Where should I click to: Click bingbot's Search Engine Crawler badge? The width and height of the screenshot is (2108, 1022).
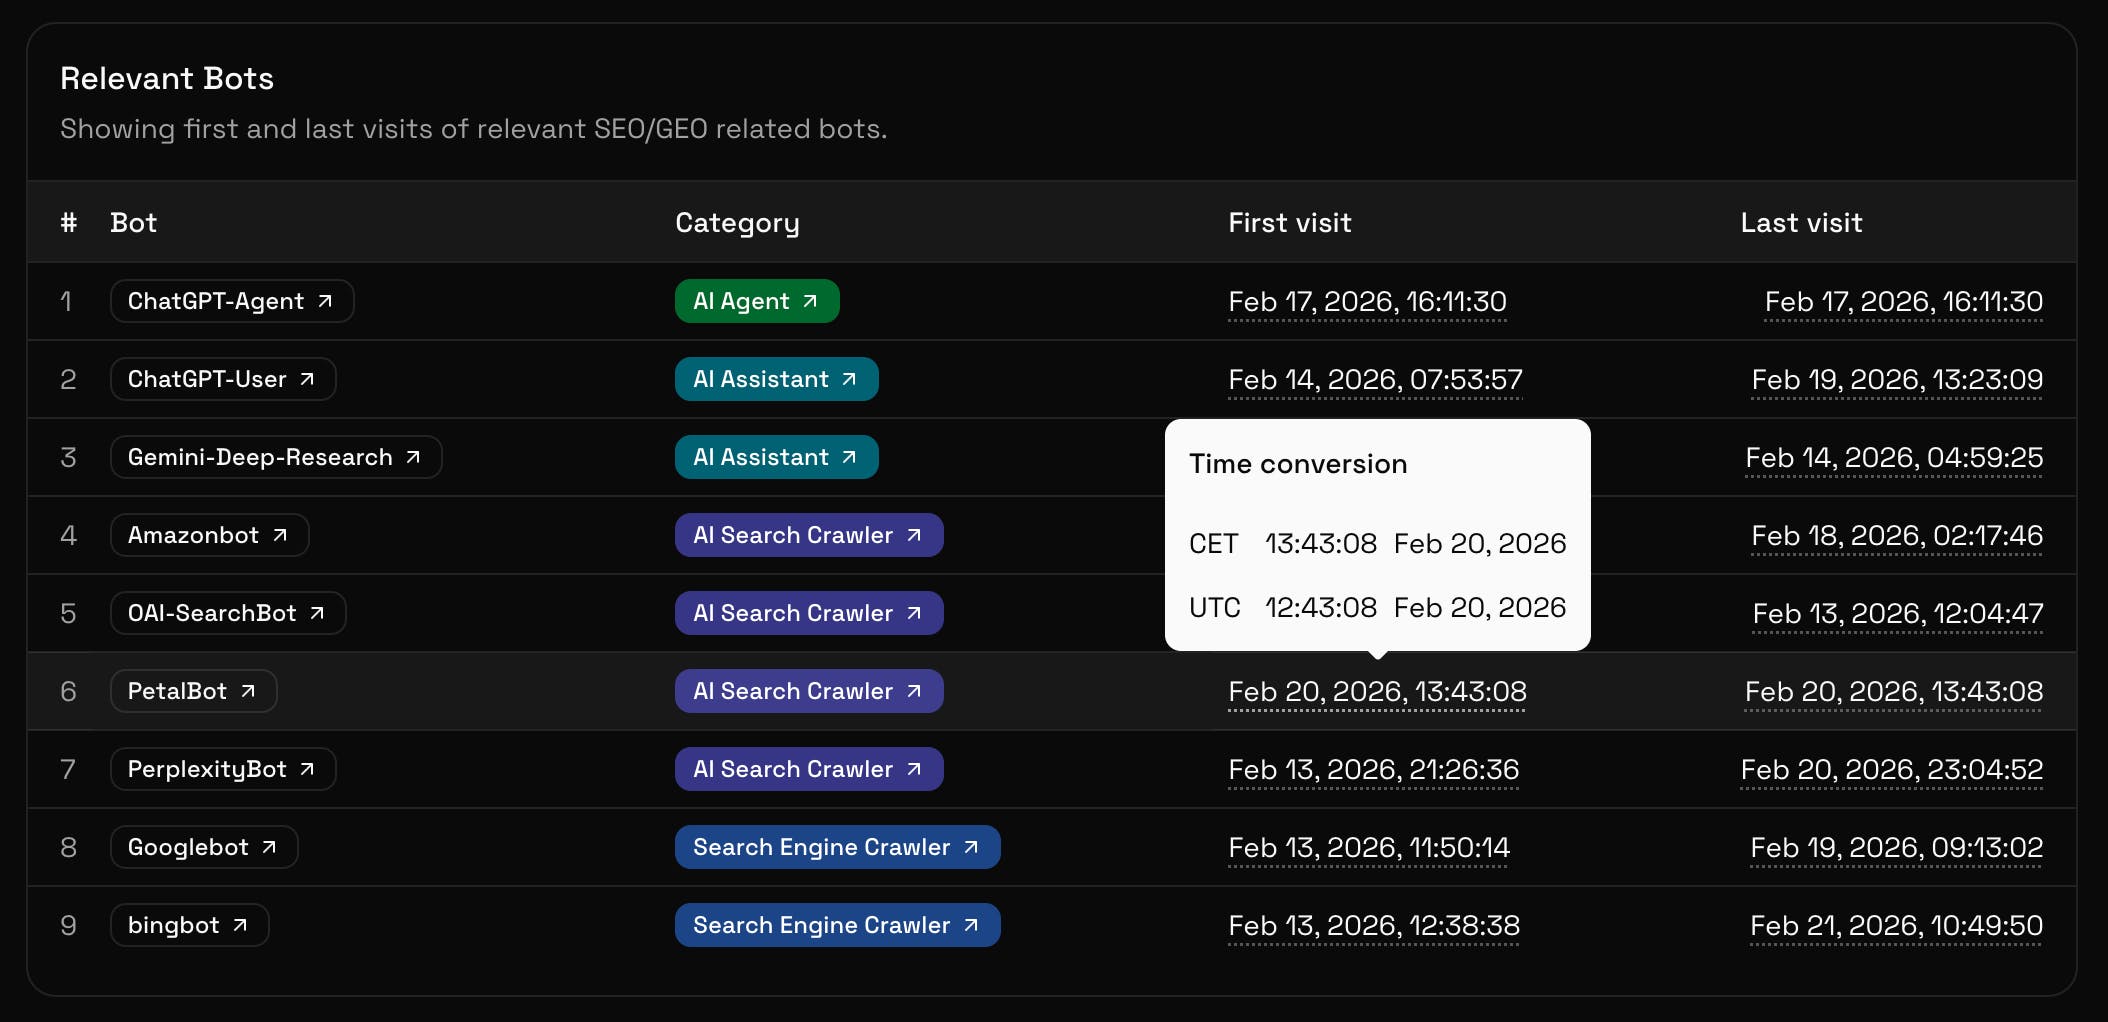pos(836,925)
